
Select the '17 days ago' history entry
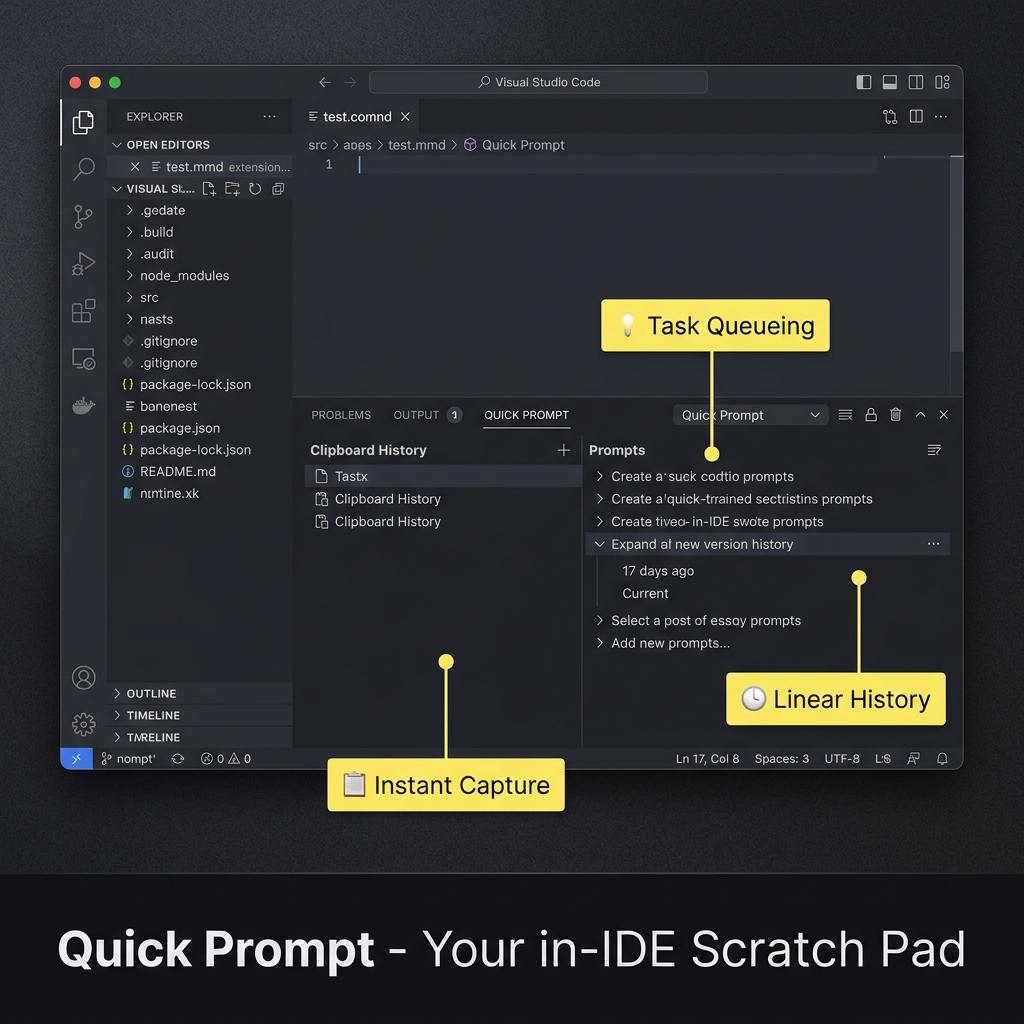[658, 571]
